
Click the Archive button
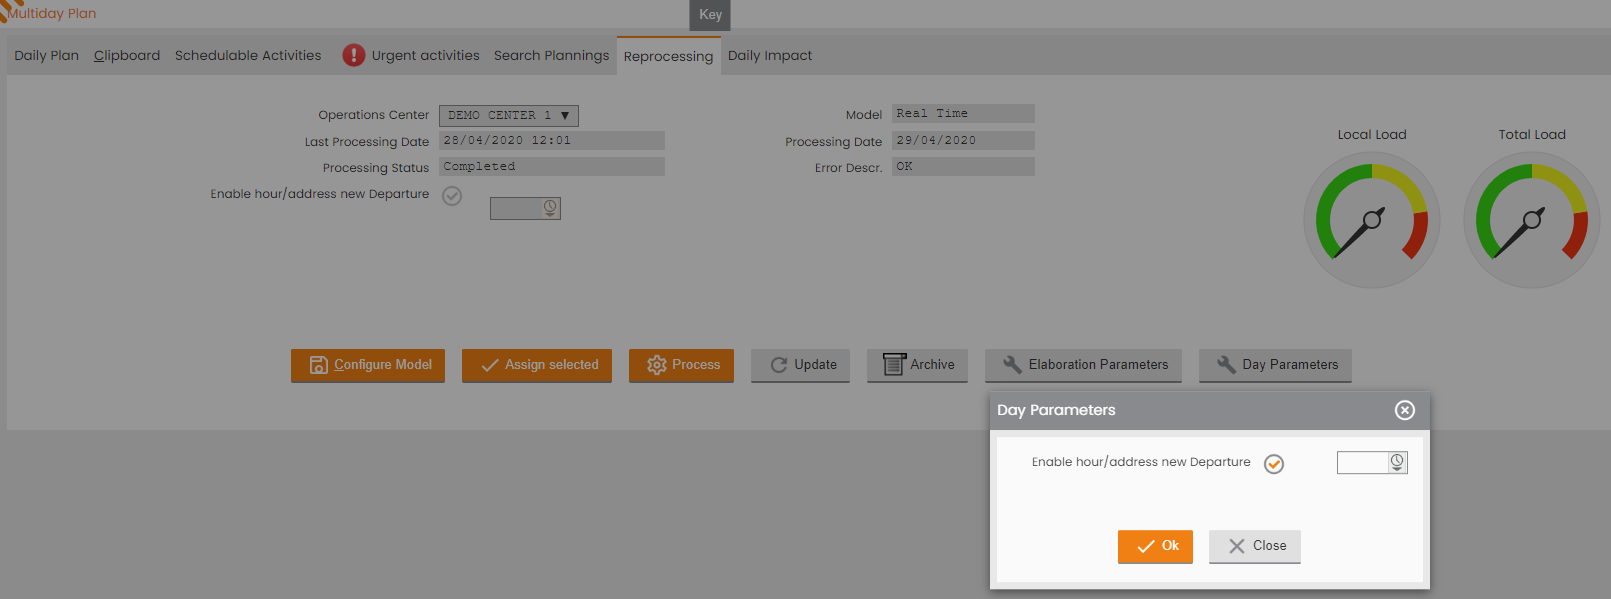coord(917,365)
